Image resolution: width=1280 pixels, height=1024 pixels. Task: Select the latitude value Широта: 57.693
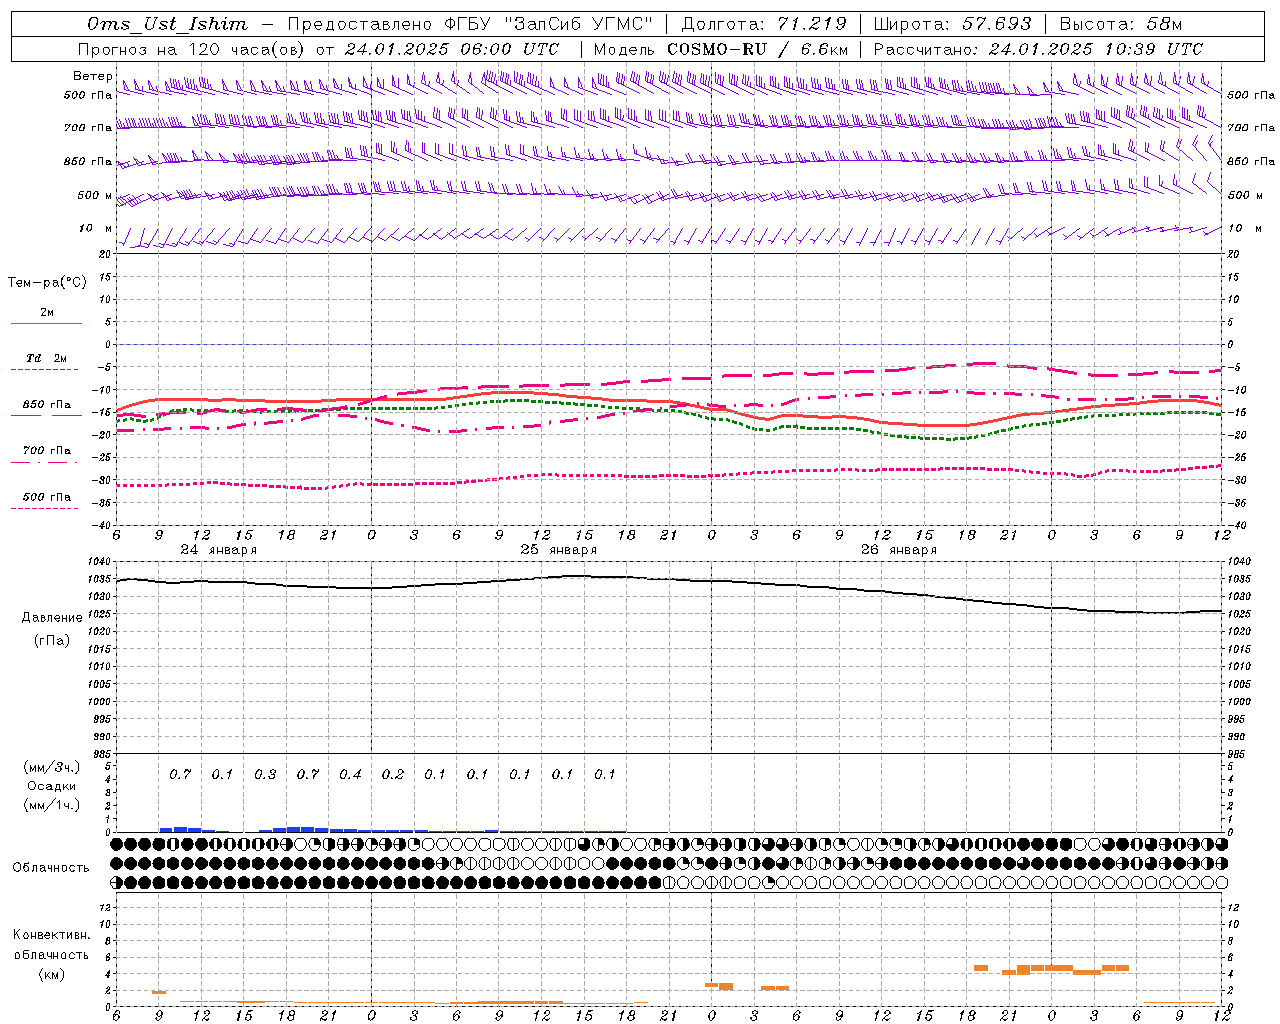952,24
